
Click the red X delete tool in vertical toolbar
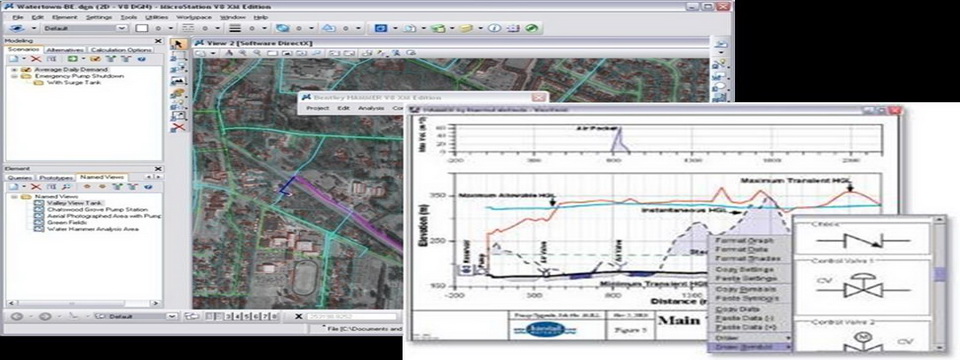pos(178,127)
